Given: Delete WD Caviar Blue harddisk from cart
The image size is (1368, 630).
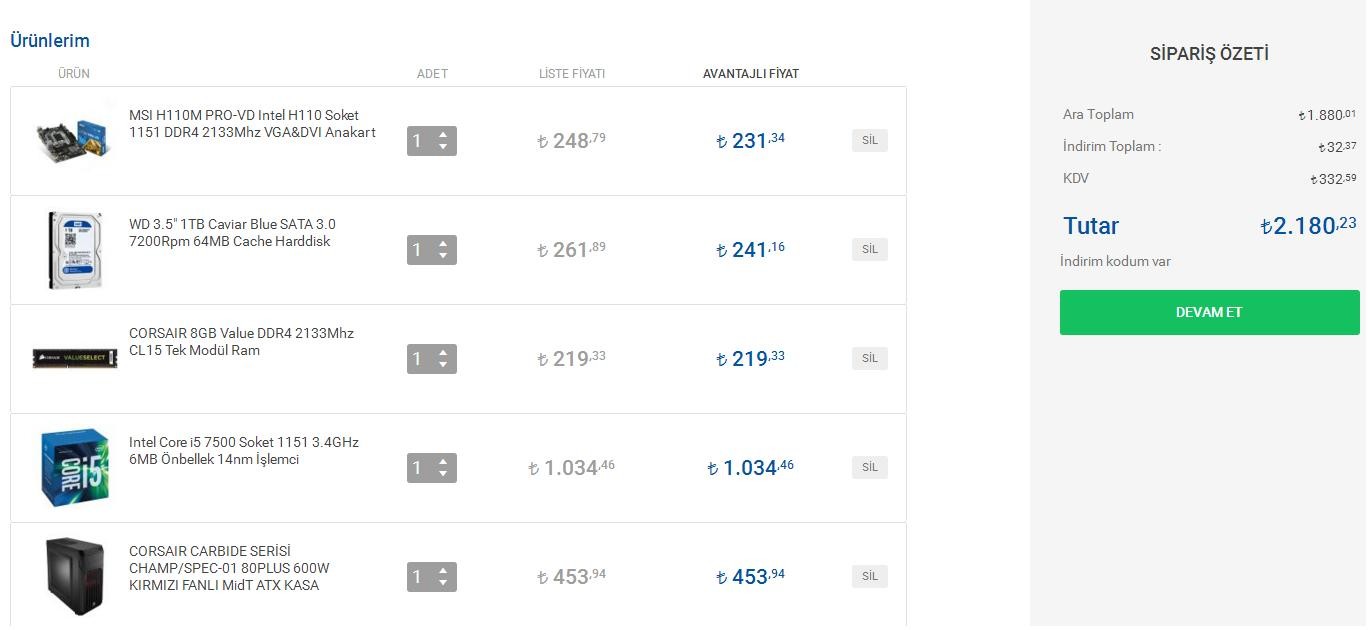Looking at the screenshot, I should (x=870, y=250).
